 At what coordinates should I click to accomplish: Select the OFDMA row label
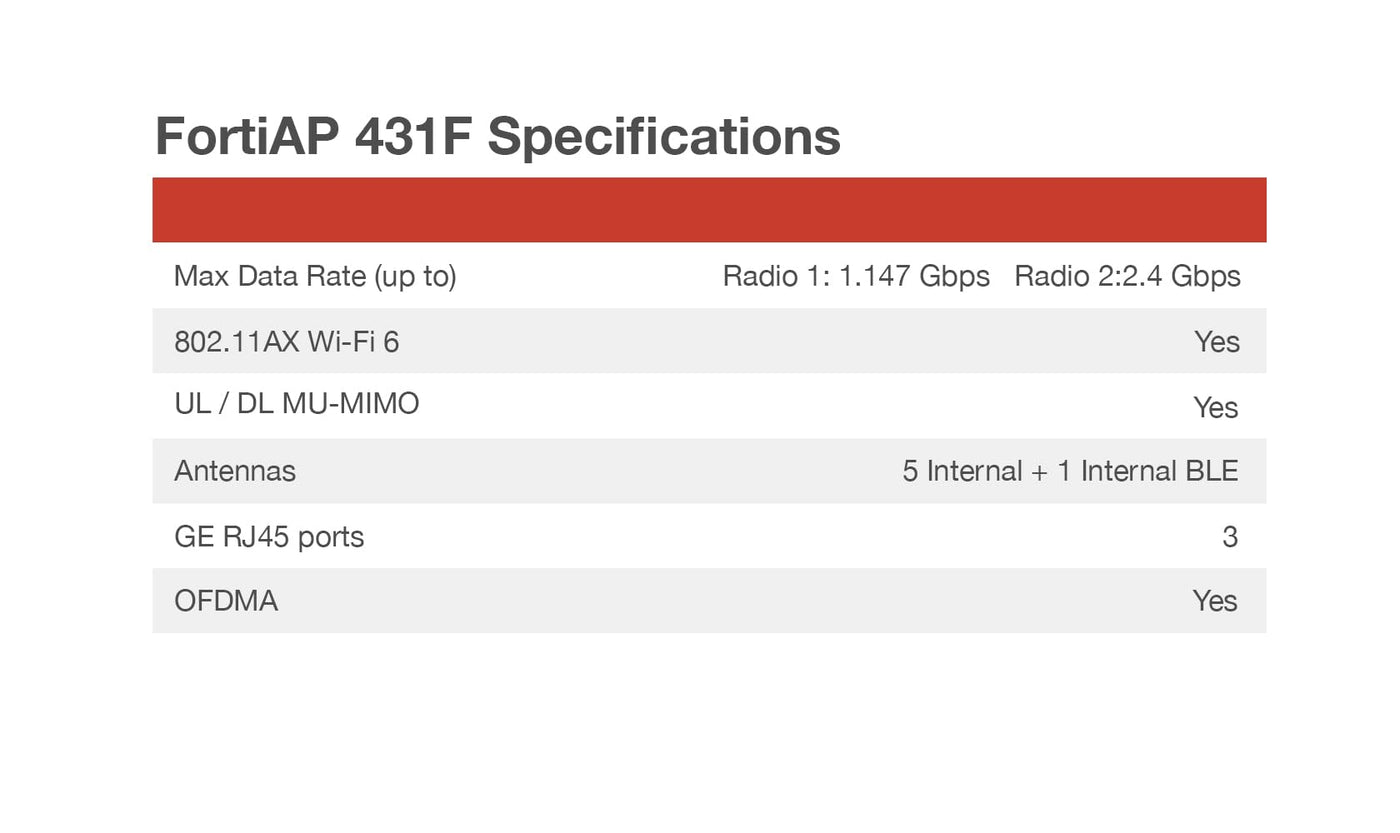pyautogui.click(x=226, y=601)
